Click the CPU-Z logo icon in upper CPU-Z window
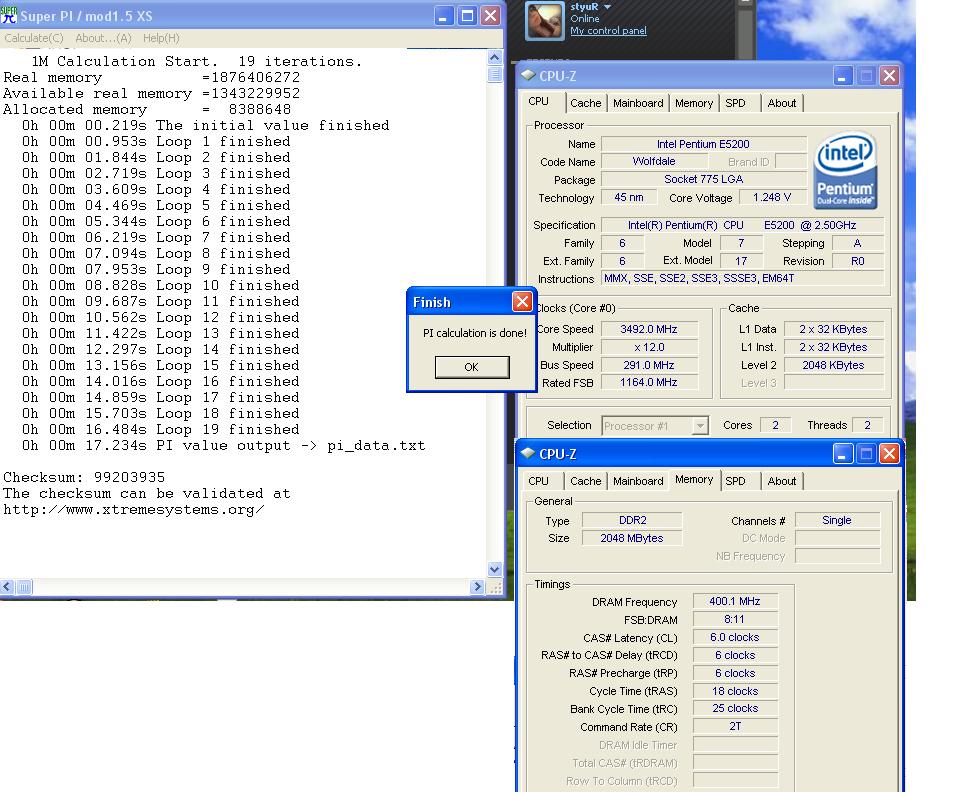 (x=528, y=75)
